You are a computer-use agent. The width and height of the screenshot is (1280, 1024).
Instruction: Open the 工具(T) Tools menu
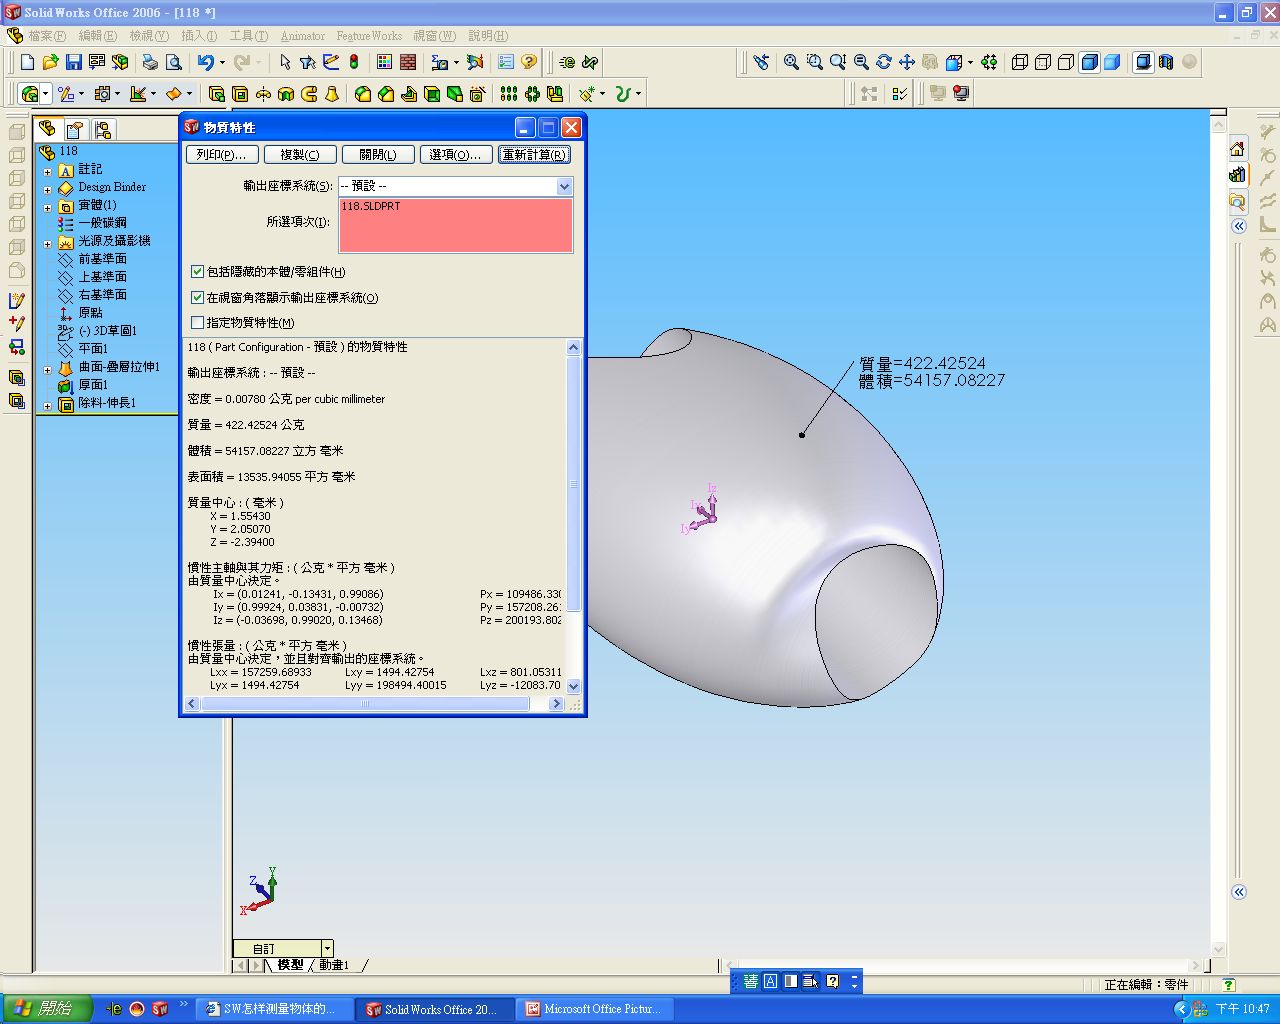249,36
